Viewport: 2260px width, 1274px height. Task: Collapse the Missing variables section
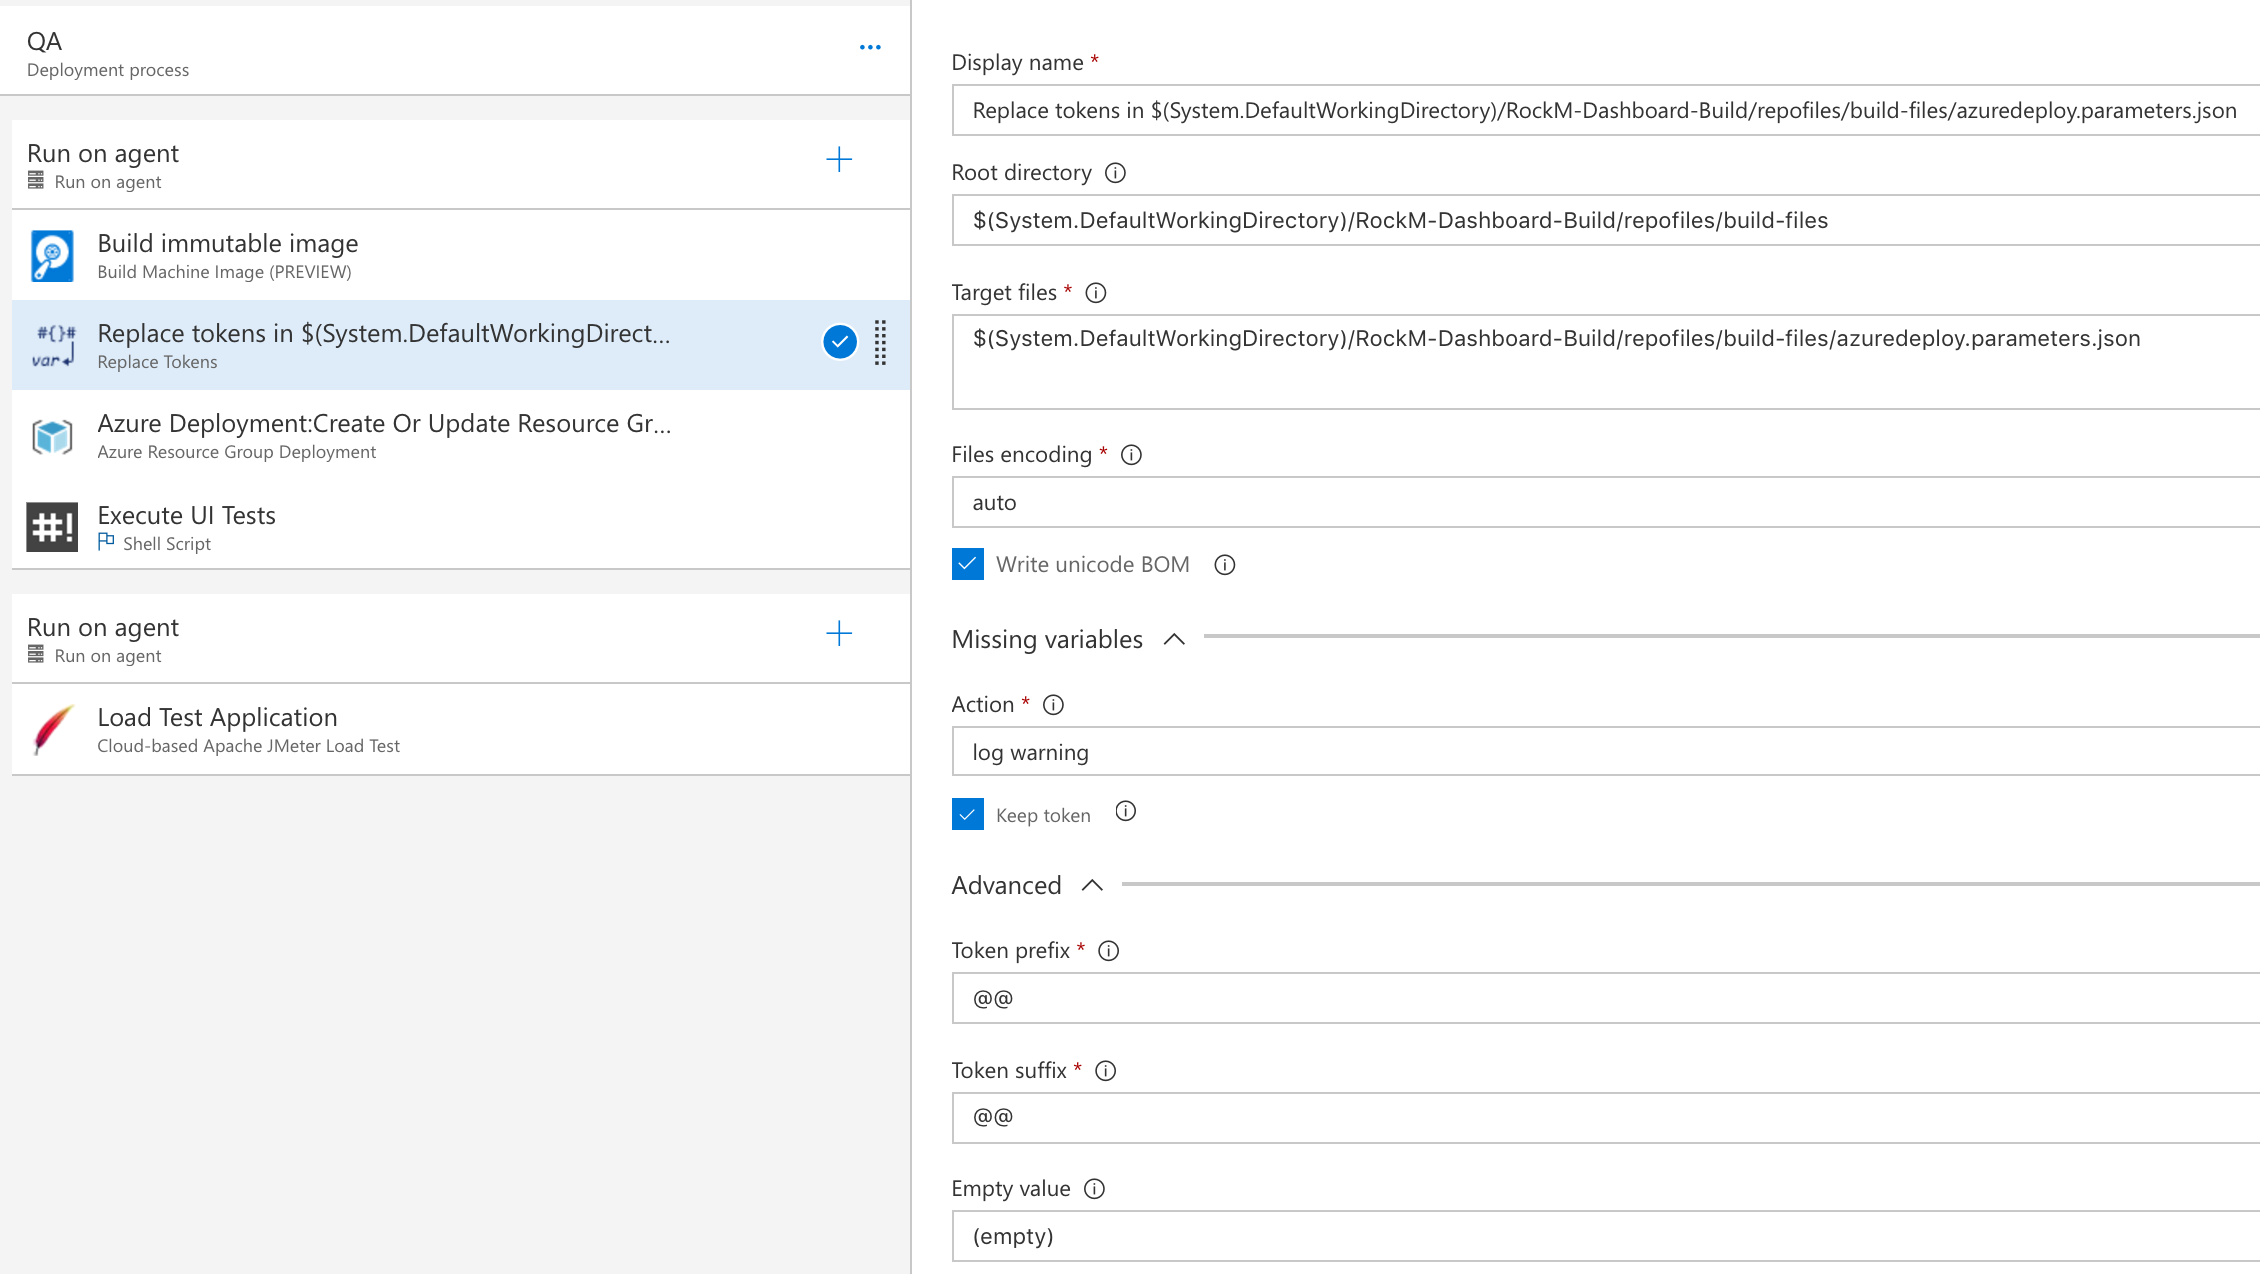(x=1174, y=639)
